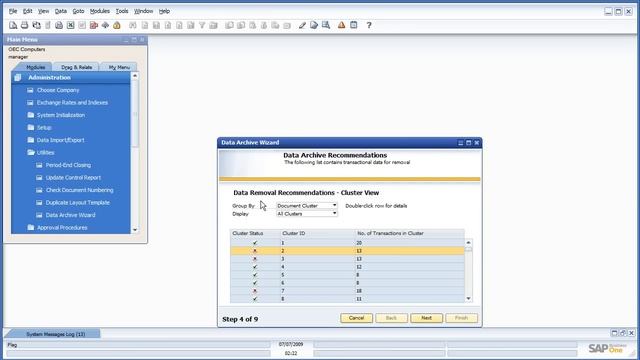Click the Launch Application arrows icon

pos(105,25)
